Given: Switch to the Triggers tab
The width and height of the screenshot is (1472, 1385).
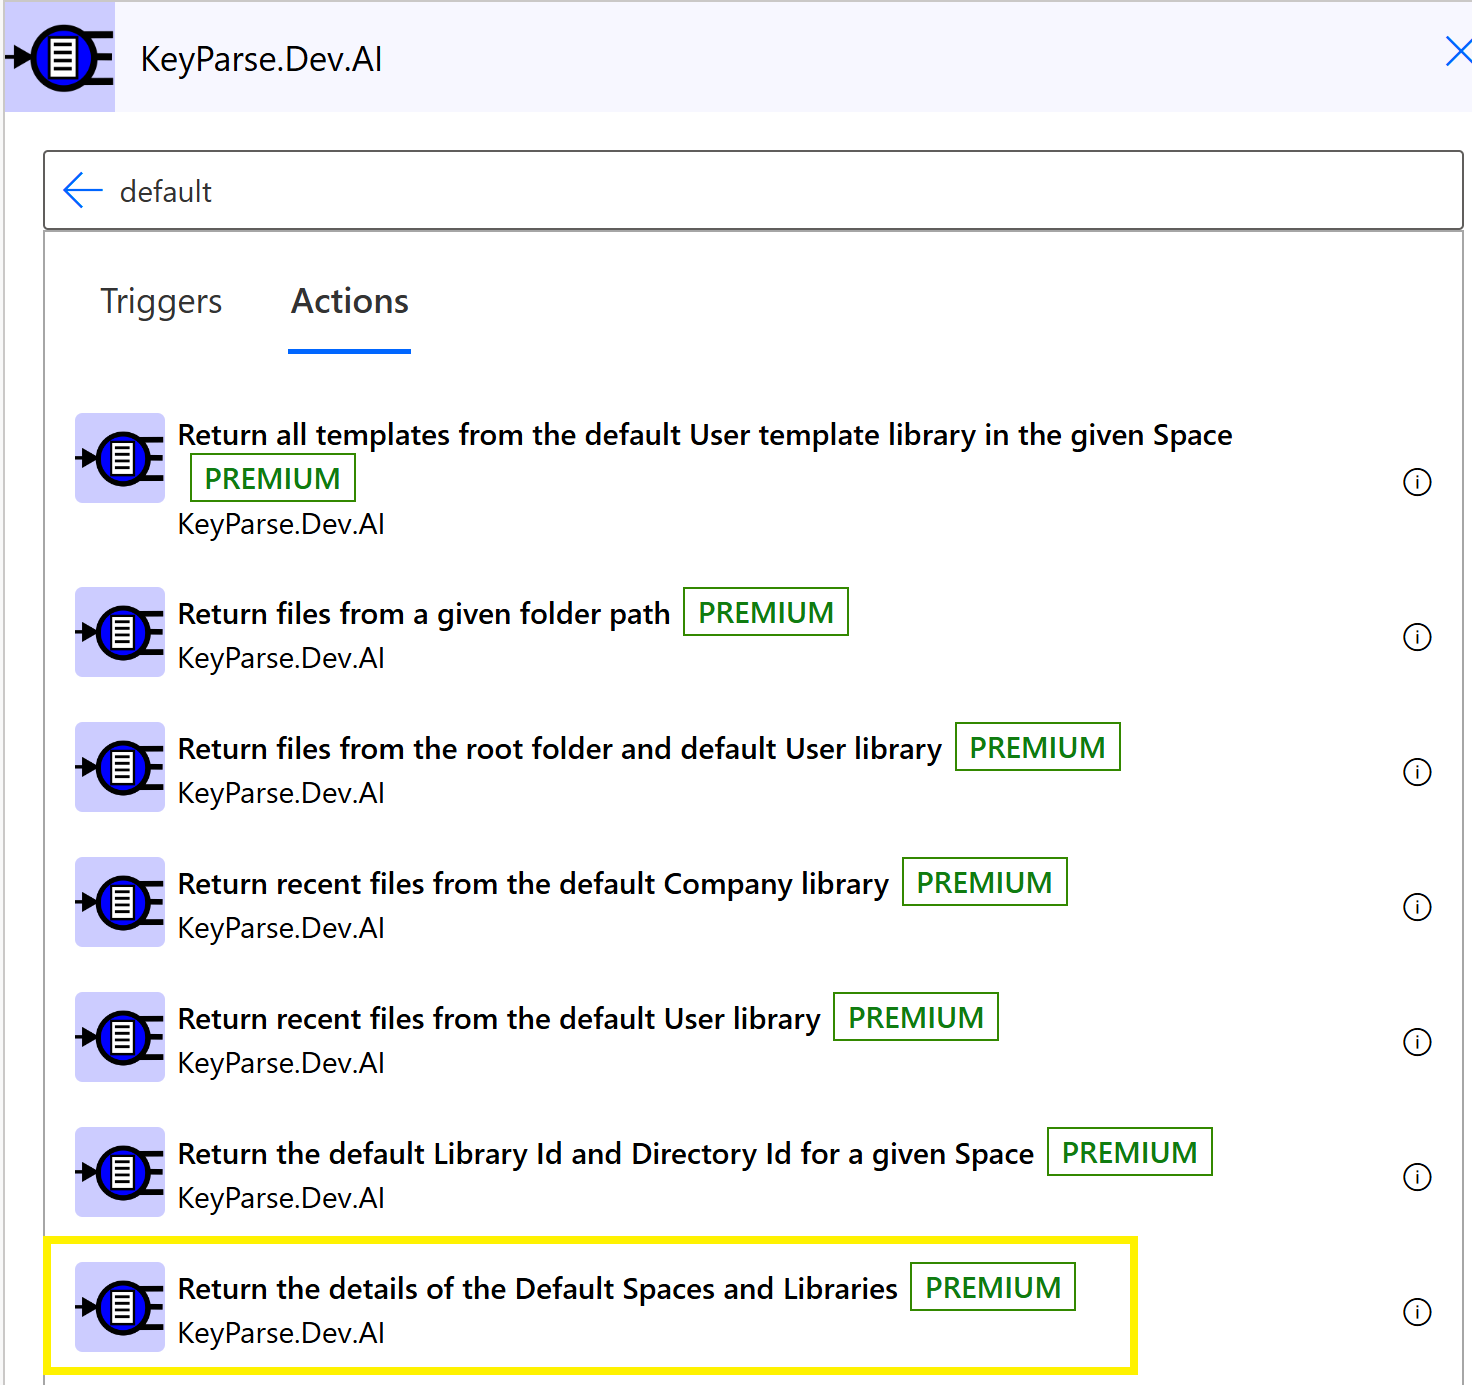Looking at the screenshot, I should click(x=161, y=302).
